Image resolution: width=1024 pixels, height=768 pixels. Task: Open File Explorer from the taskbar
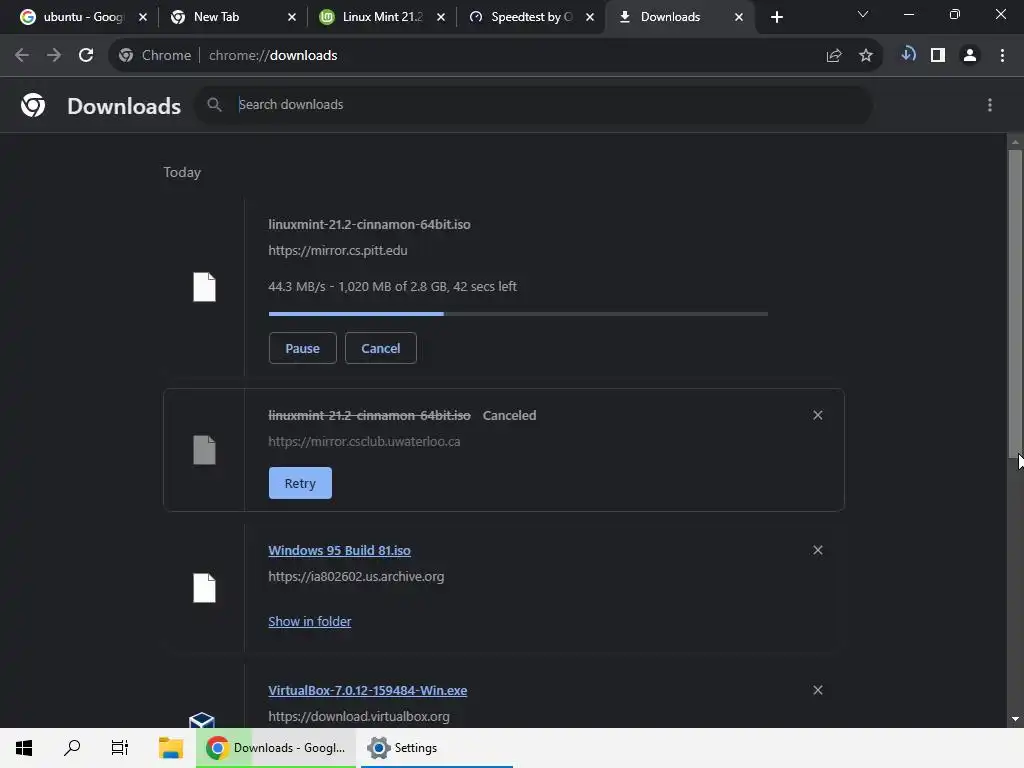[x=171, y=748]
